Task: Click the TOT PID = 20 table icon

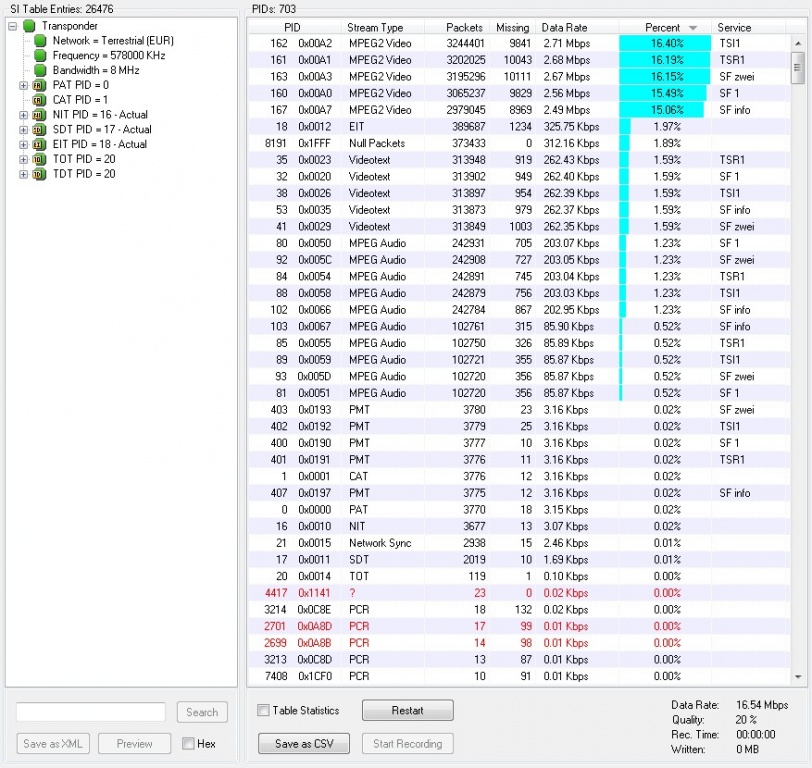Action: (39, 159)
